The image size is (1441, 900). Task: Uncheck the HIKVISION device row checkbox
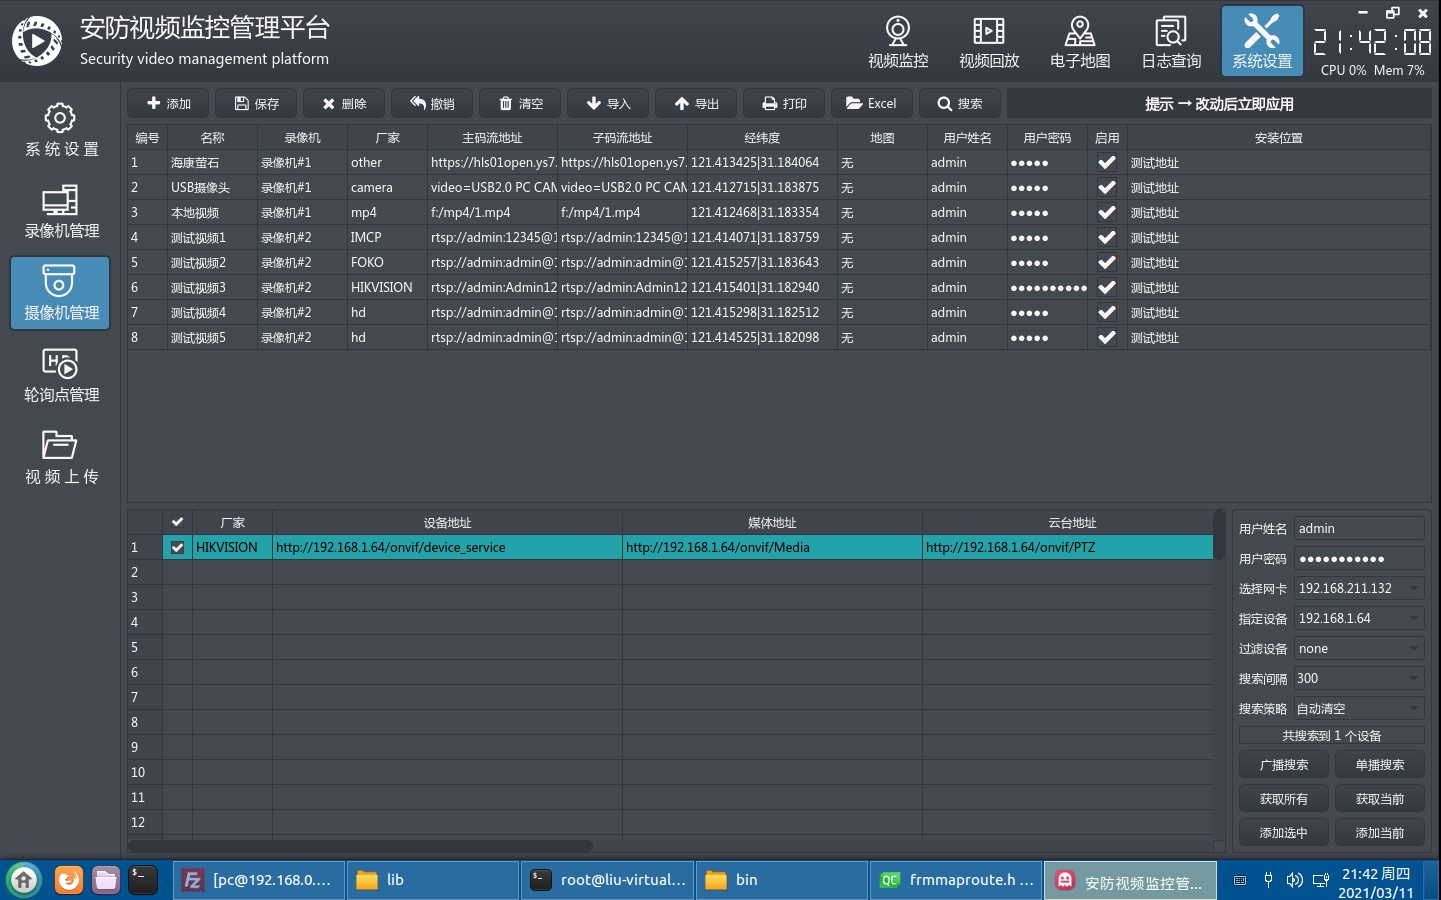[x=178, y=547]
